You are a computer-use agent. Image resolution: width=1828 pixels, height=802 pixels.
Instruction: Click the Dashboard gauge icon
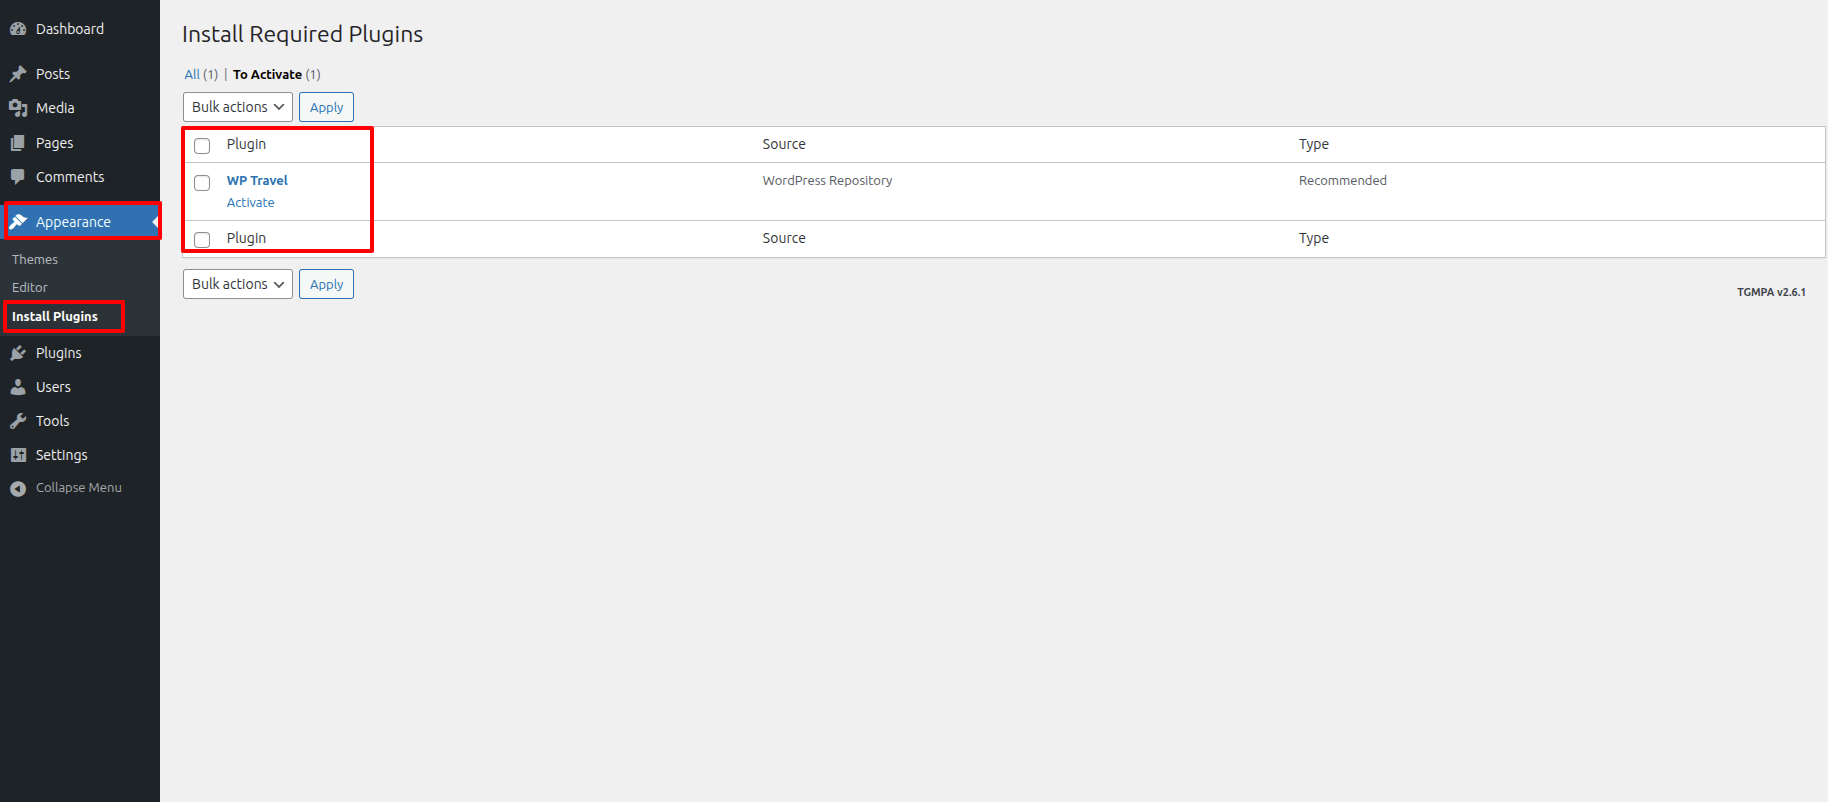coord(18,29)
